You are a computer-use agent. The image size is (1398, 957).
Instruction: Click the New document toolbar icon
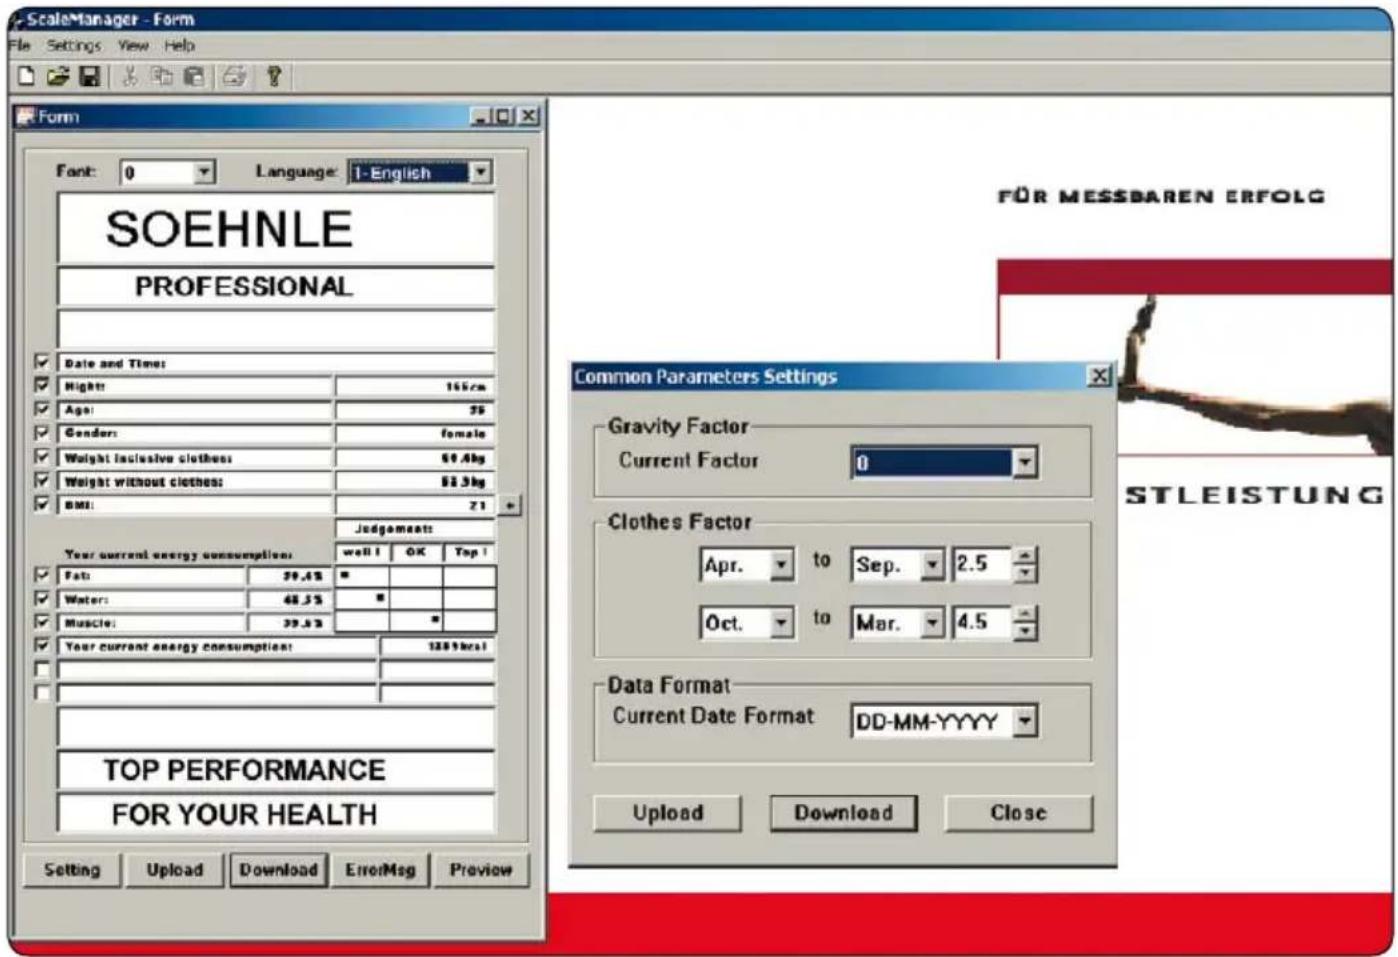(27, 76)
